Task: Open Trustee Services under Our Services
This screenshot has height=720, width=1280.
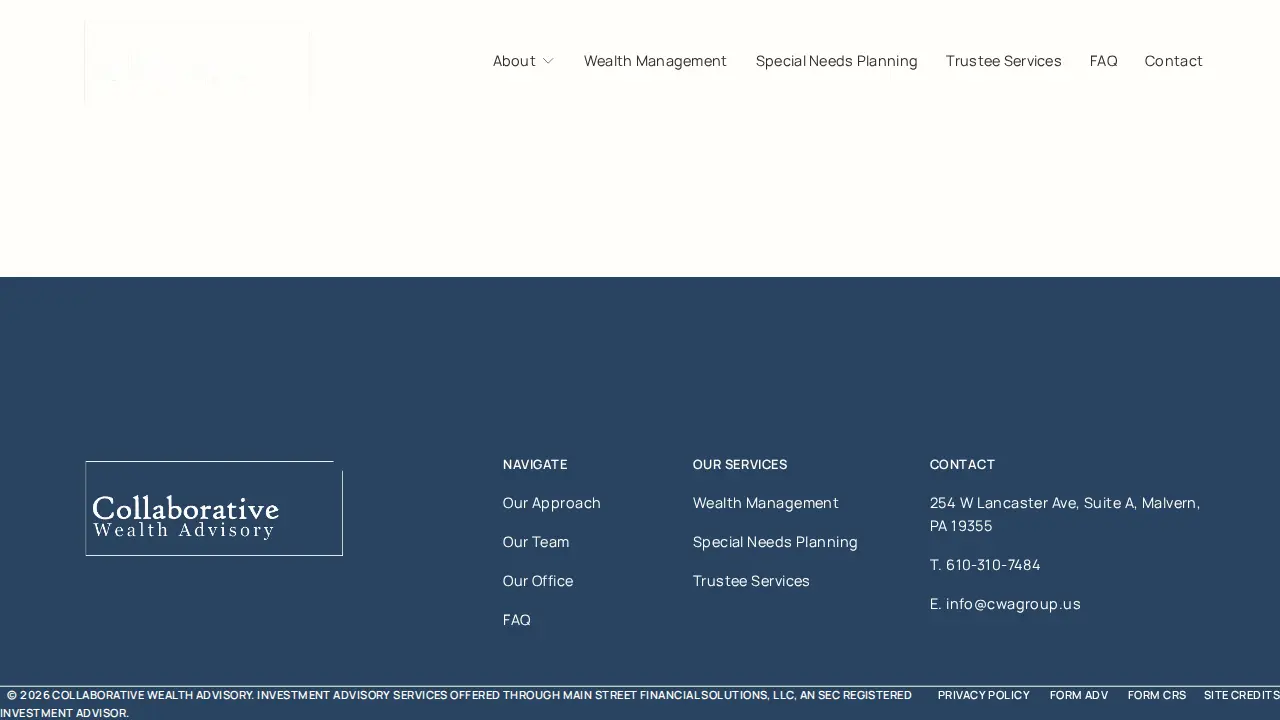Action: (751, 581)
